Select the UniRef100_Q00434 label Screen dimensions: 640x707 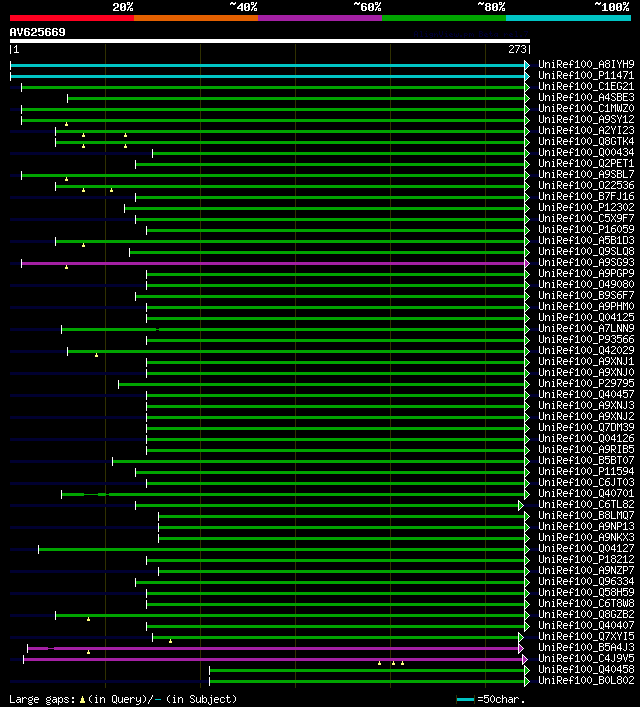pyautogui.click(x=586, y=152)
